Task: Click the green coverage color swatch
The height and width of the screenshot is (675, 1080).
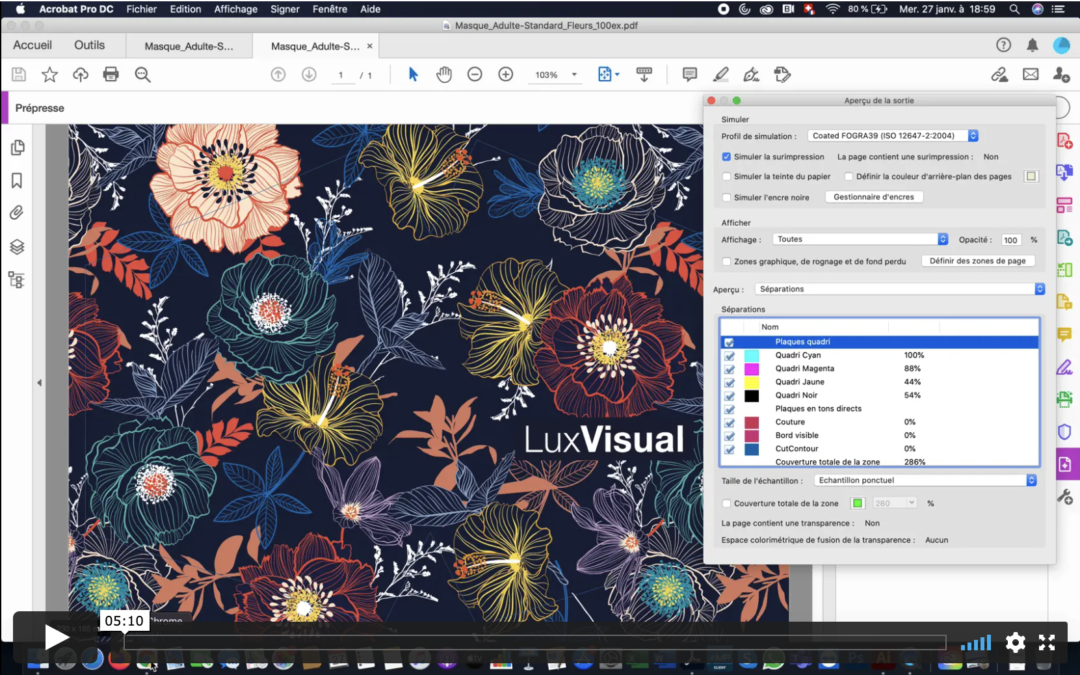Action: (x=857, y=503)
